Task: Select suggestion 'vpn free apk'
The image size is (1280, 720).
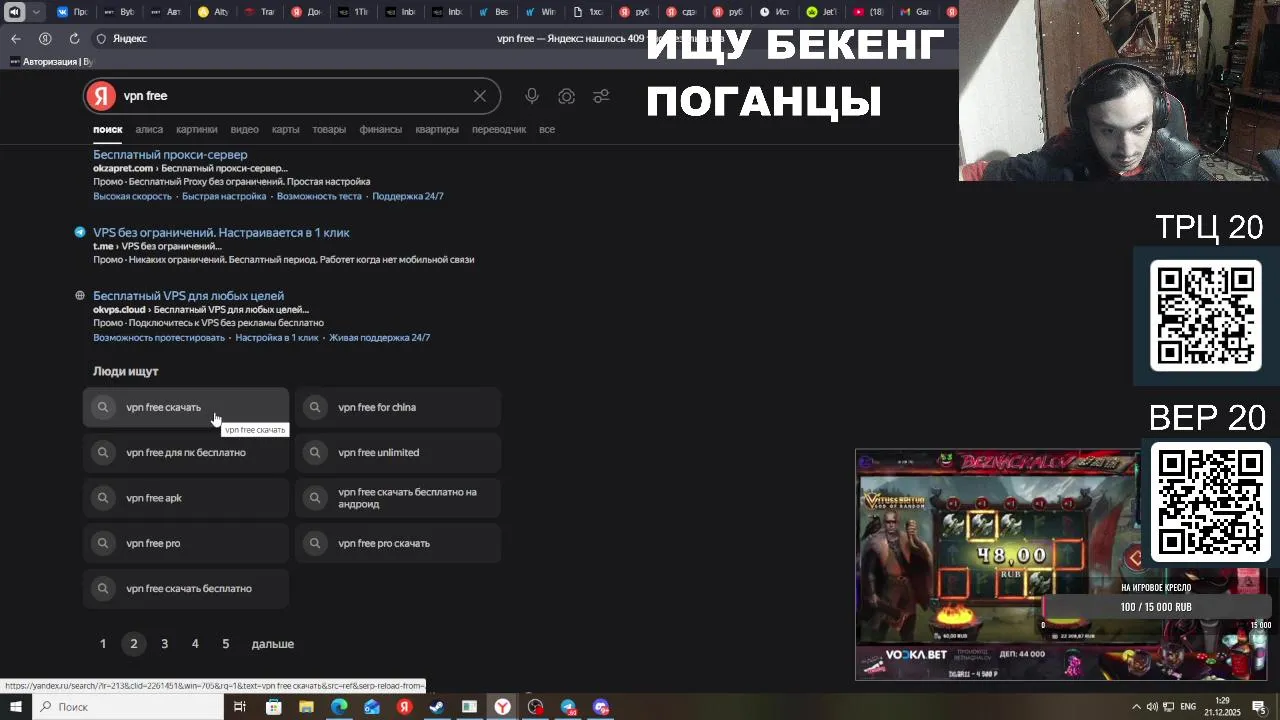Action: point(186,498)
